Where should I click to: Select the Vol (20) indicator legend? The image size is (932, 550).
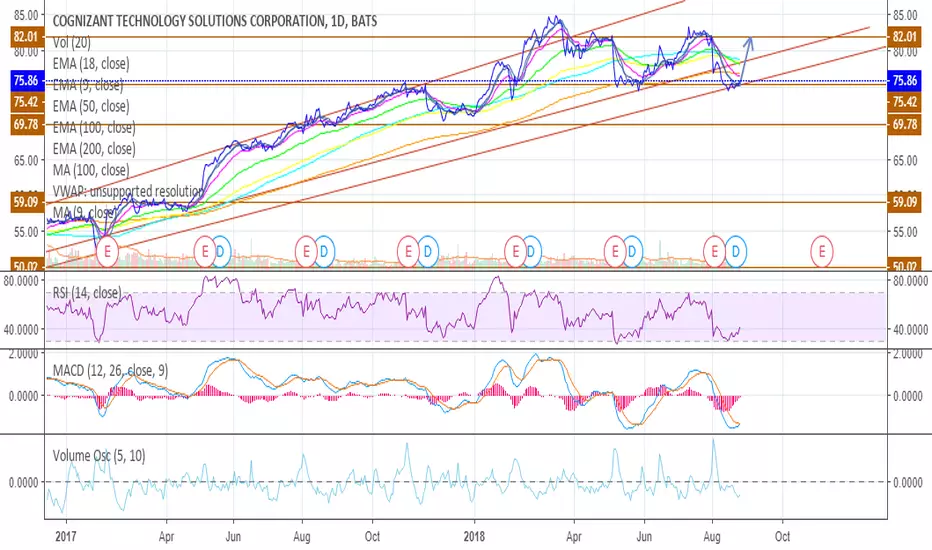(x=71, y=42)
